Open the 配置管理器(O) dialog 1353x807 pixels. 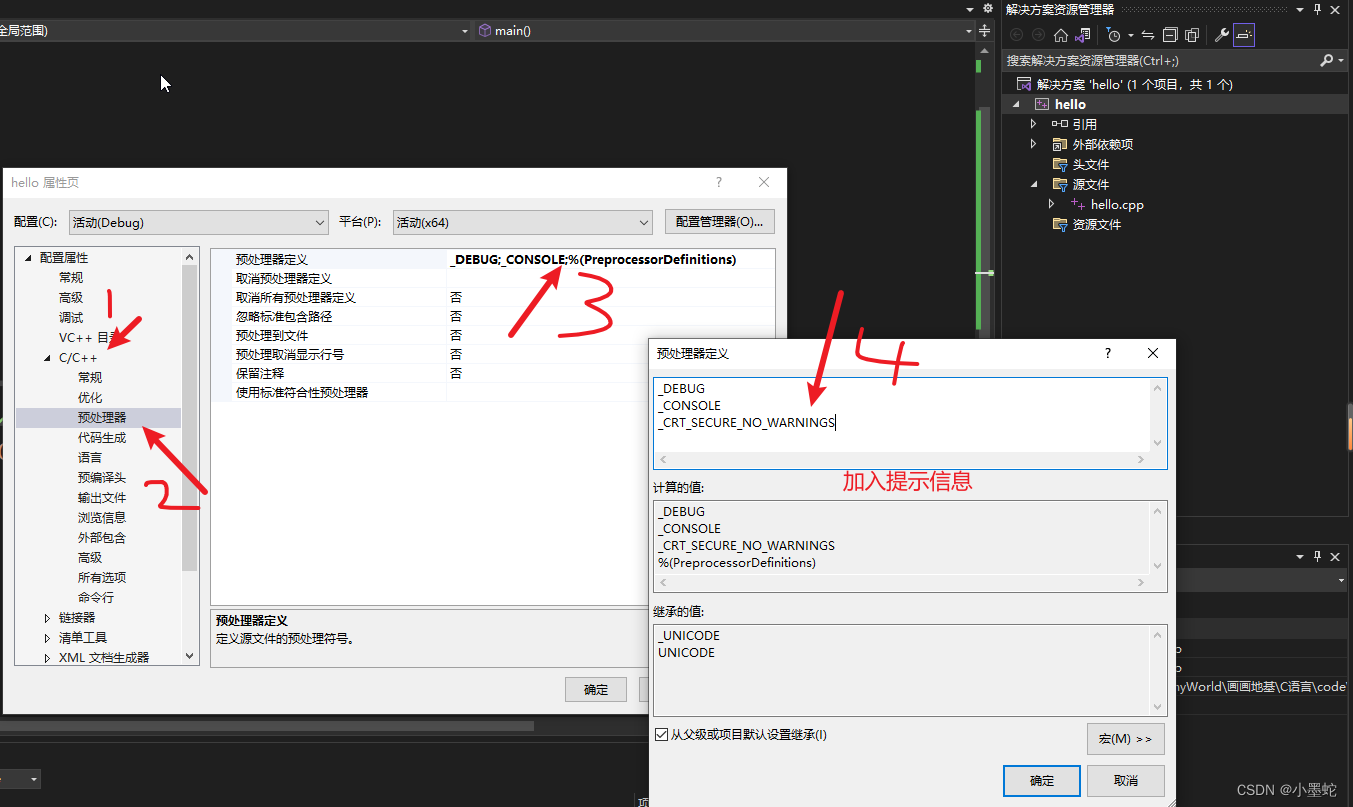(x=719, y=222)
